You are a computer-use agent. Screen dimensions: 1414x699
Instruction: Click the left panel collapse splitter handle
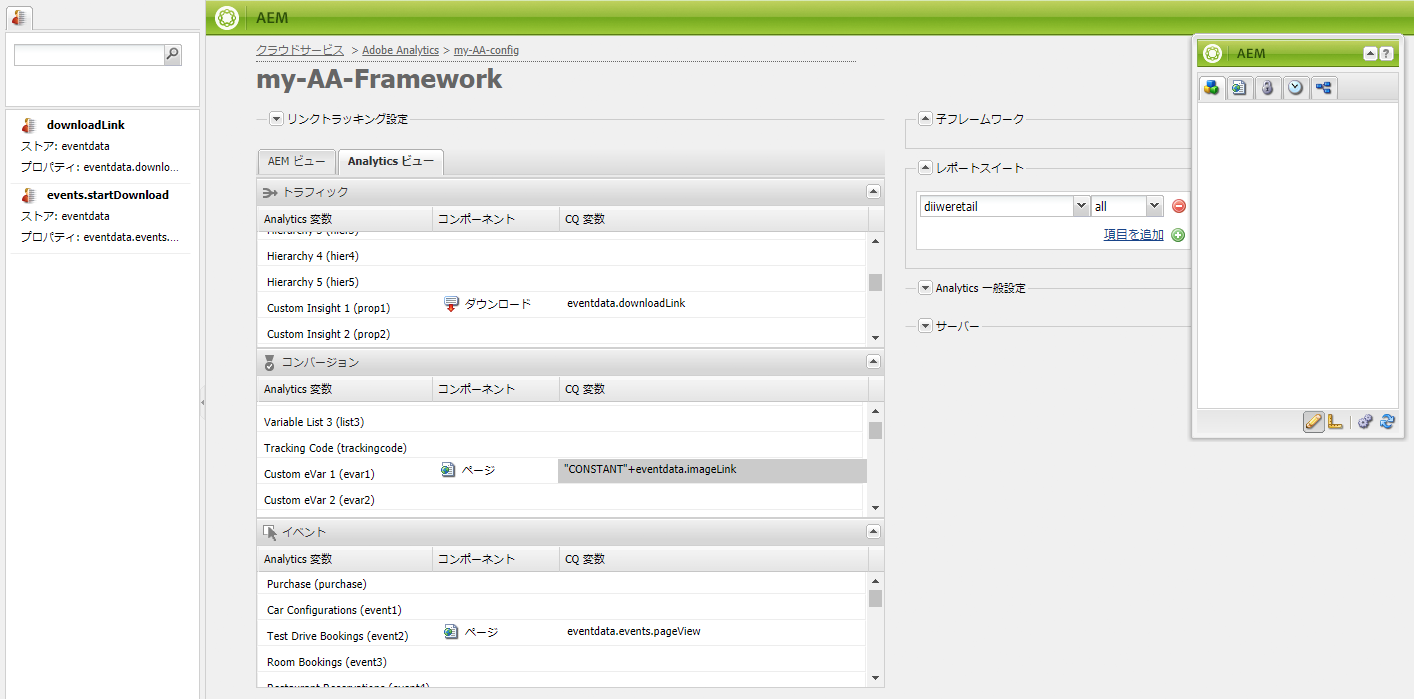pyautogui.click(x=203, y=402)
